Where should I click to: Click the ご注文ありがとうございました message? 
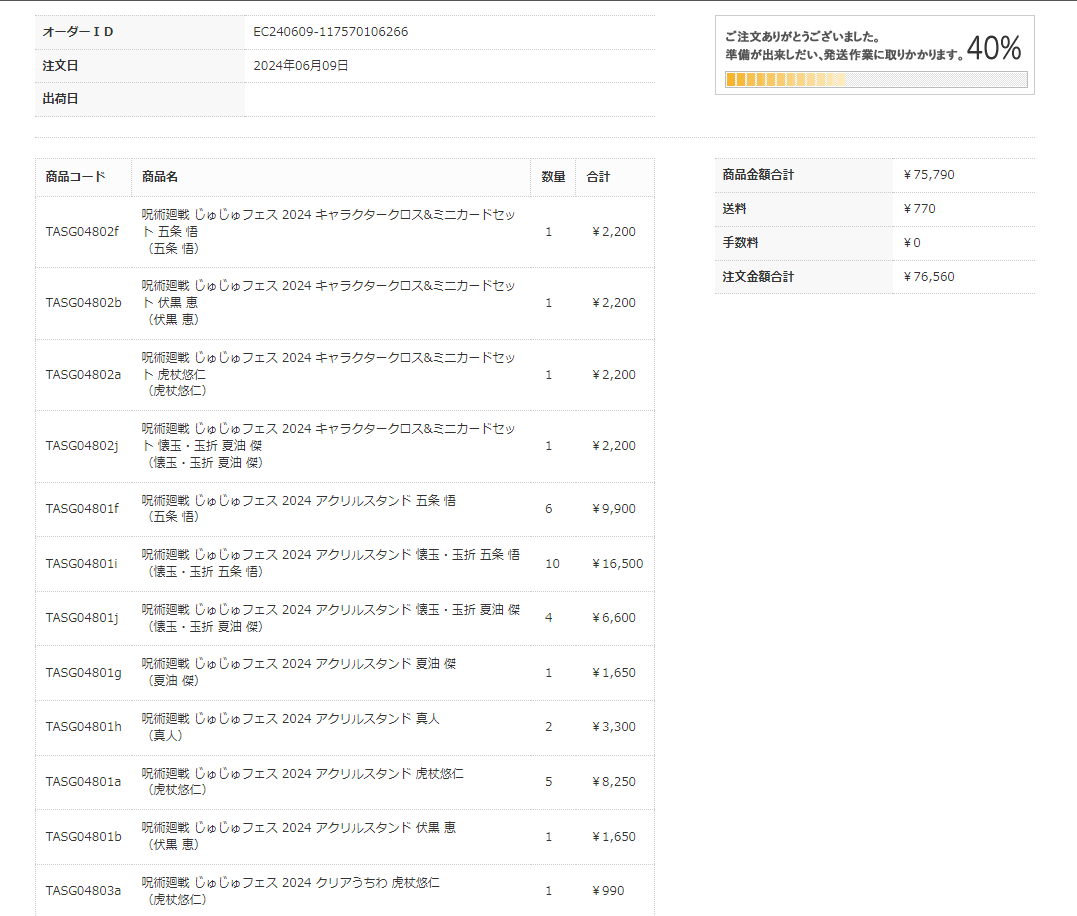point(802,37)
